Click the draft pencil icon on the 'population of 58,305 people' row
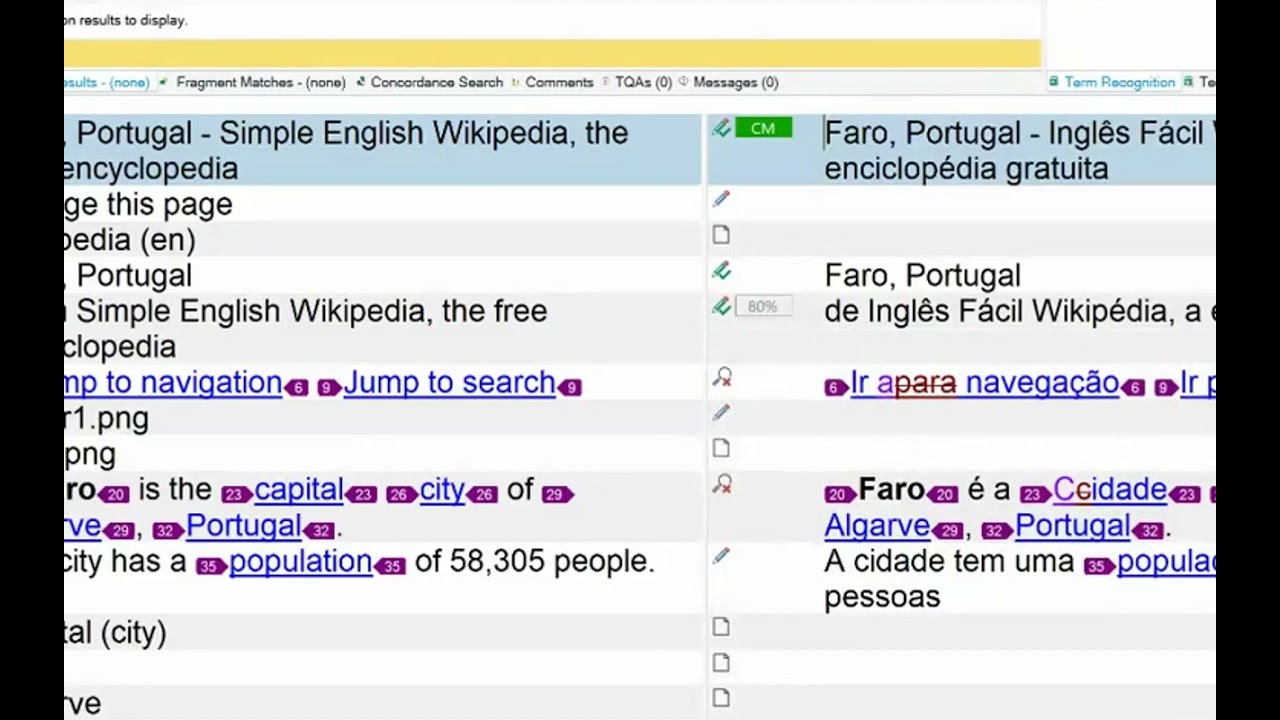The width and height of the screenshot is (1280, 720). (x=721, y=556)
